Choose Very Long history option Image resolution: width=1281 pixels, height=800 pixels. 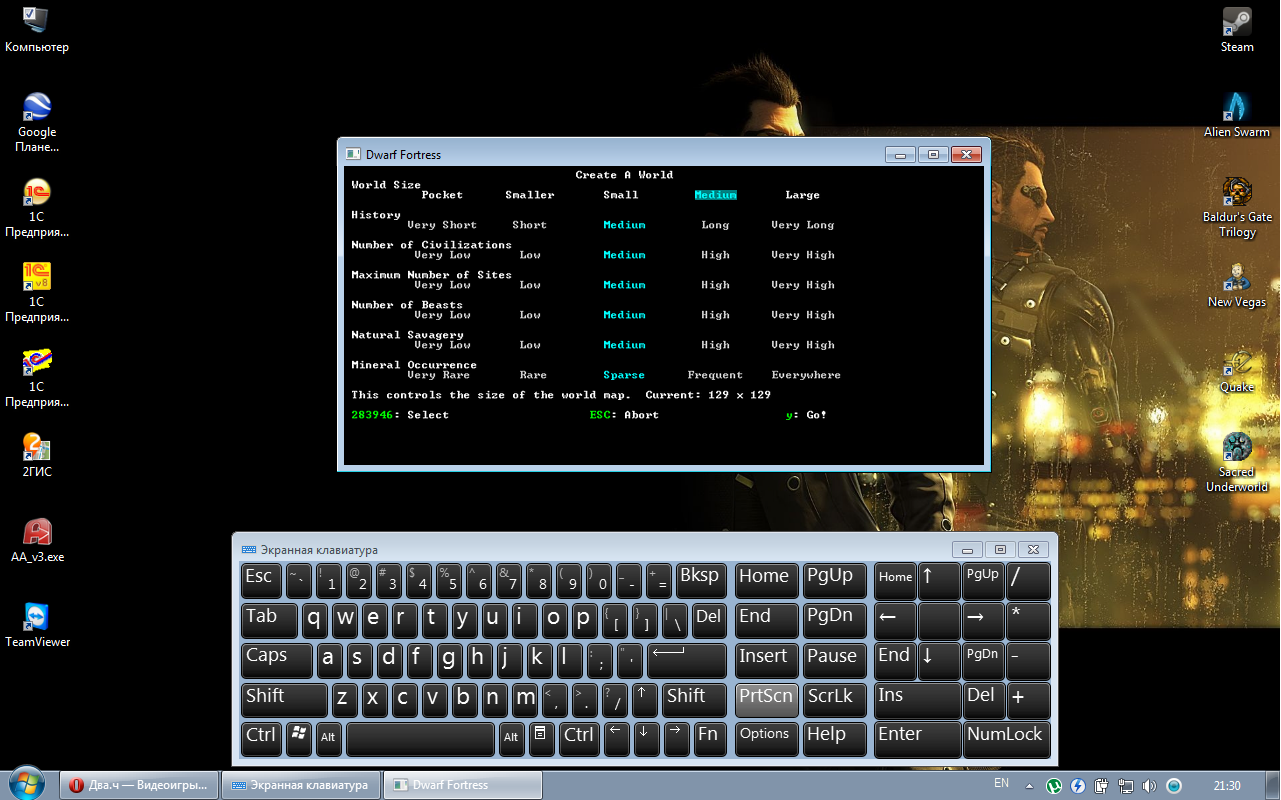[802, 225]
